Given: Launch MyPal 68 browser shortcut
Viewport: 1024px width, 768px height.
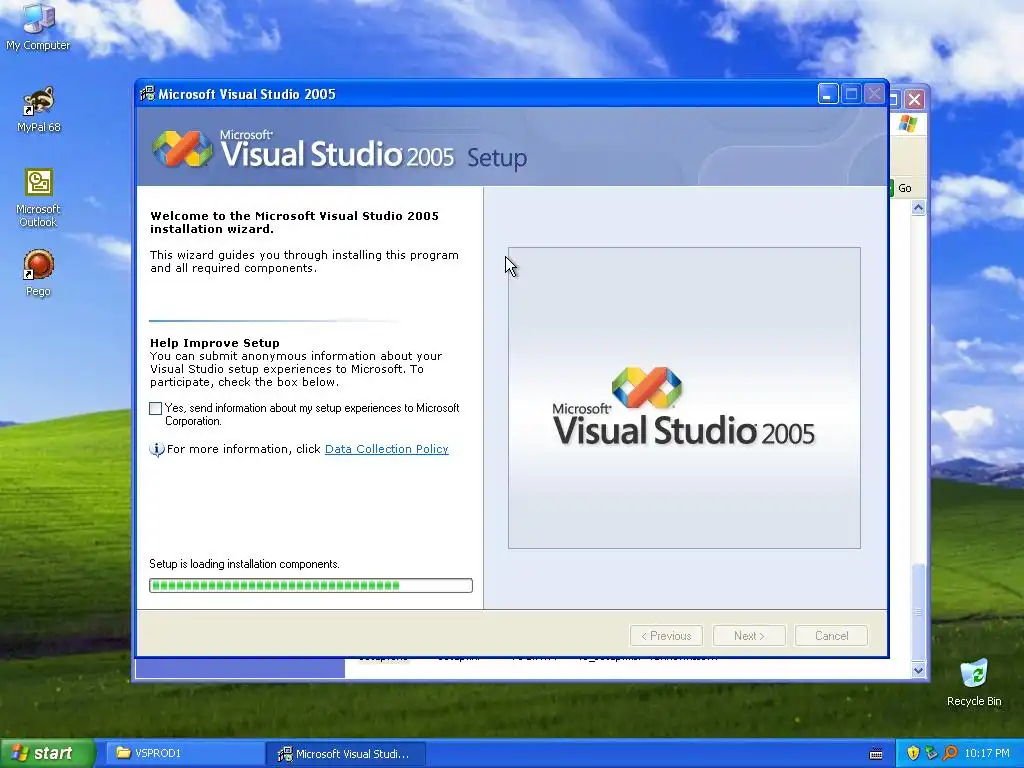Looking at the screenshot, I should point(38,109).
